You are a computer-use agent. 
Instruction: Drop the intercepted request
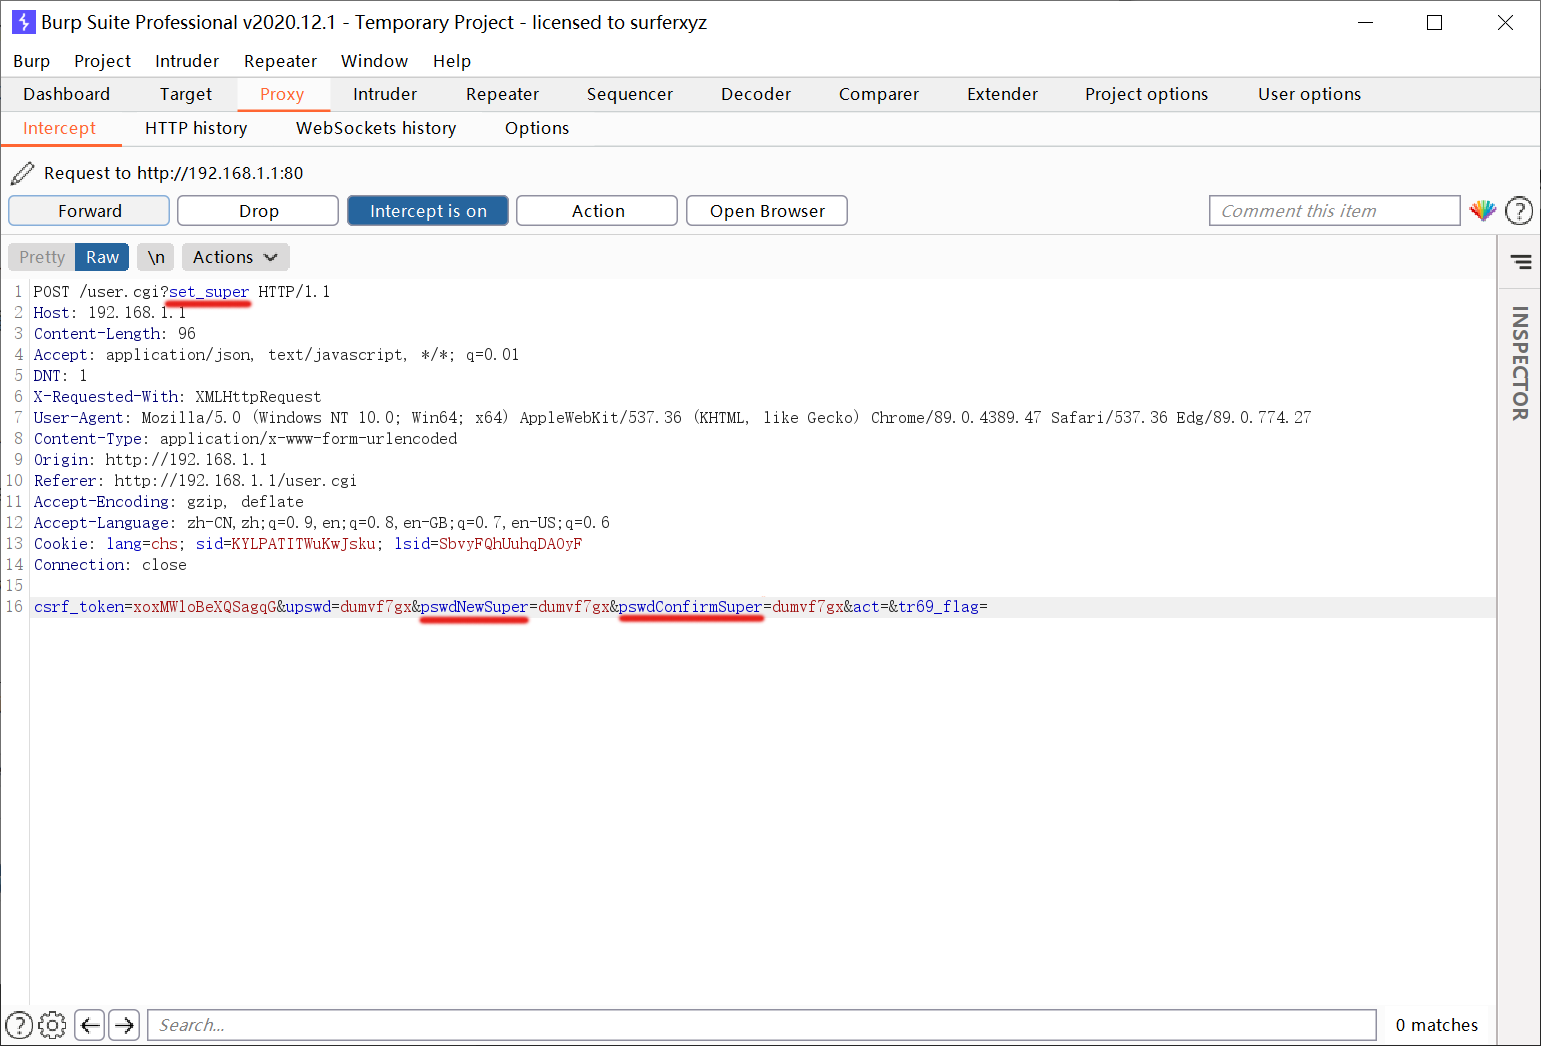click(258, 211)
